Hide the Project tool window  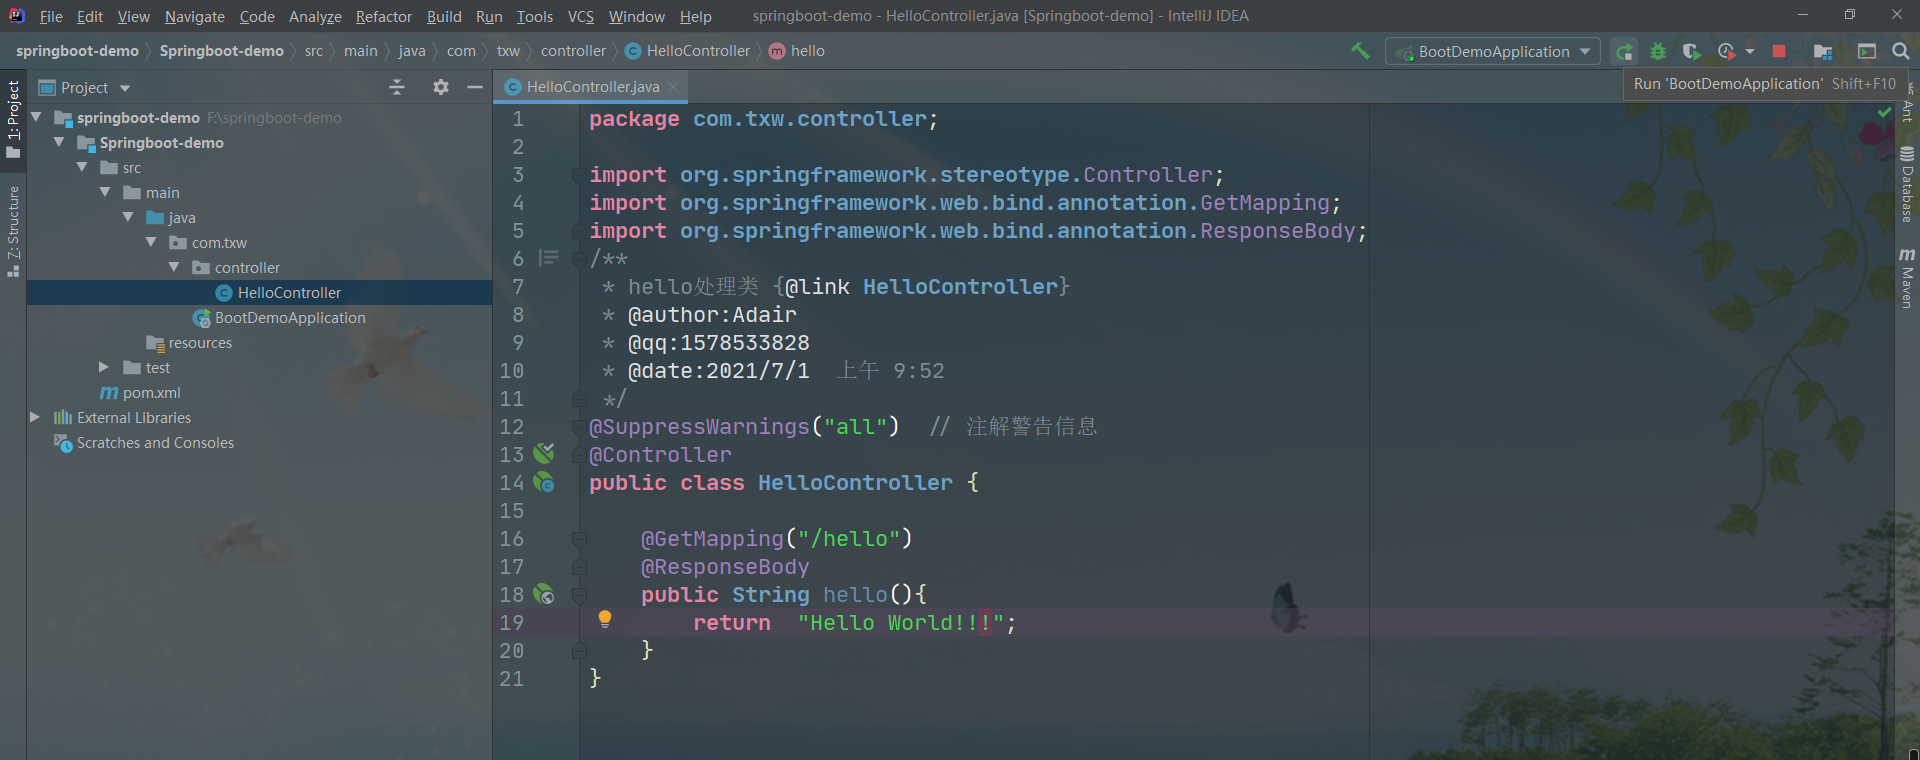[475, 87]
